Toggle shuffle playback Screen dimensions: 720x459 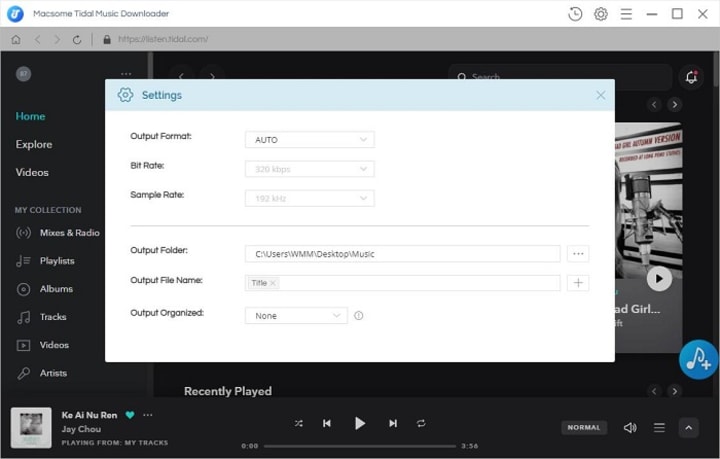pyautogui.click(x=298, y=423)
